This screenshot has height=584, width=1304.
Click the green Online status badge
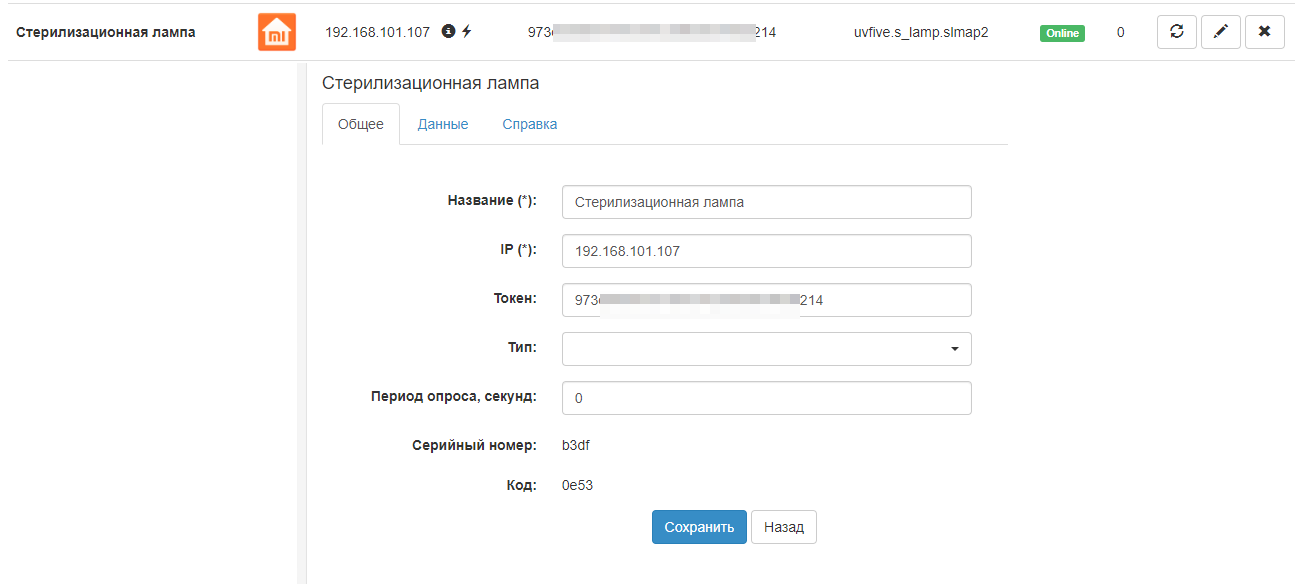tap(1062, 33)
